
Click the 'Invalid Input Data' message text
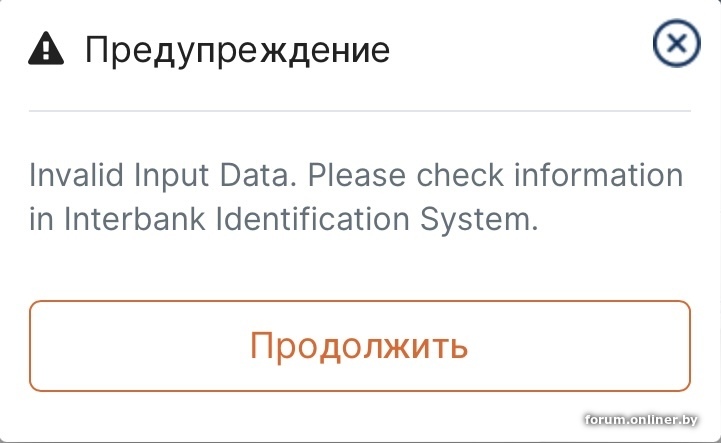pos(162,175)
